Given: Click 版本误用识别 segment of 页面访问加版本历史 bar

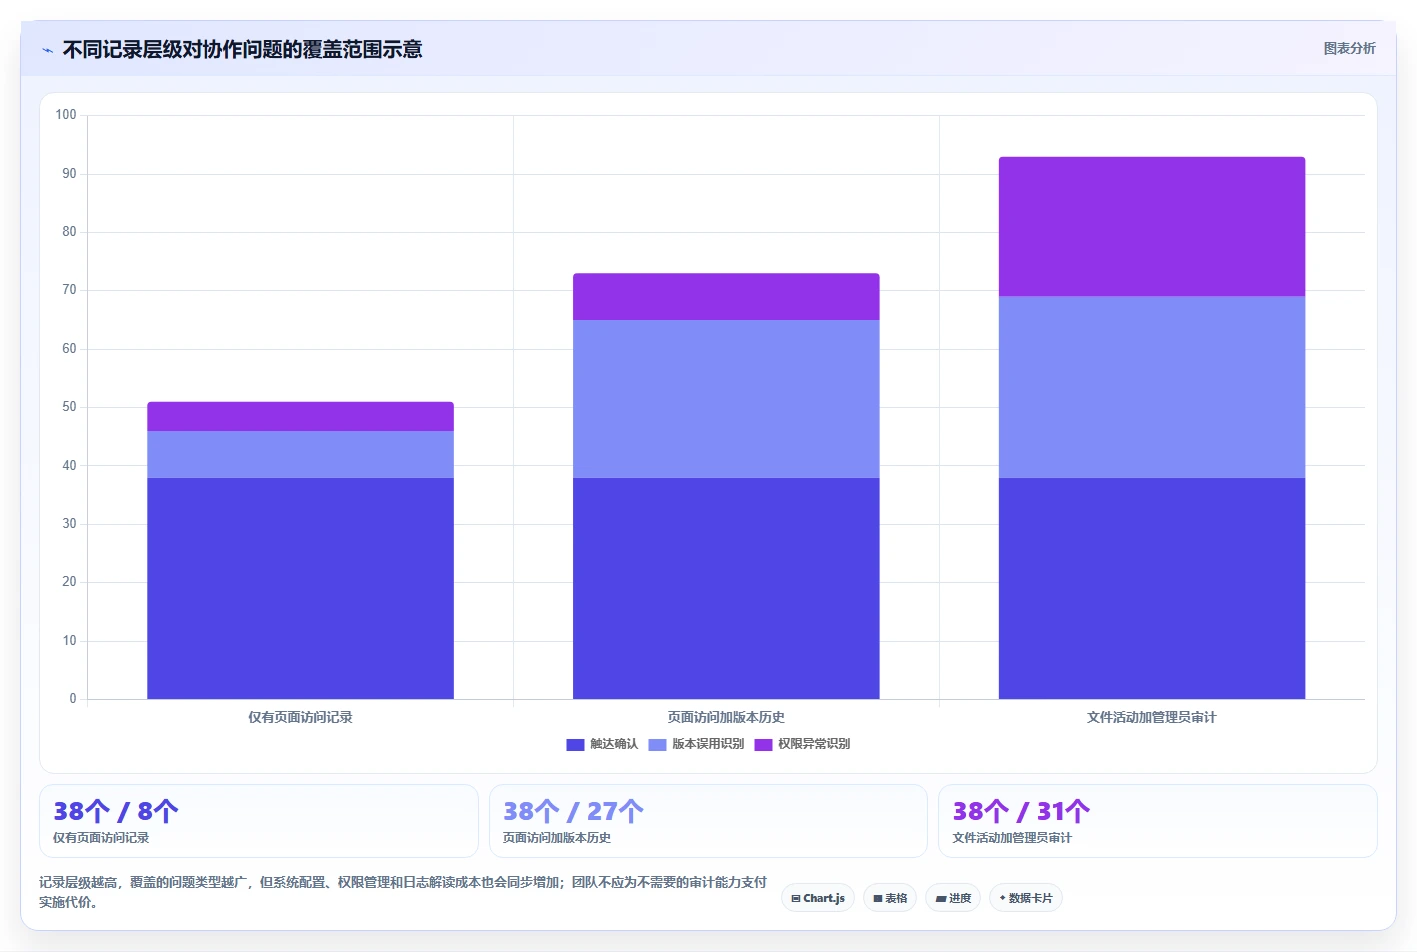Looking at the screenshot, I should tap(726, 399).
